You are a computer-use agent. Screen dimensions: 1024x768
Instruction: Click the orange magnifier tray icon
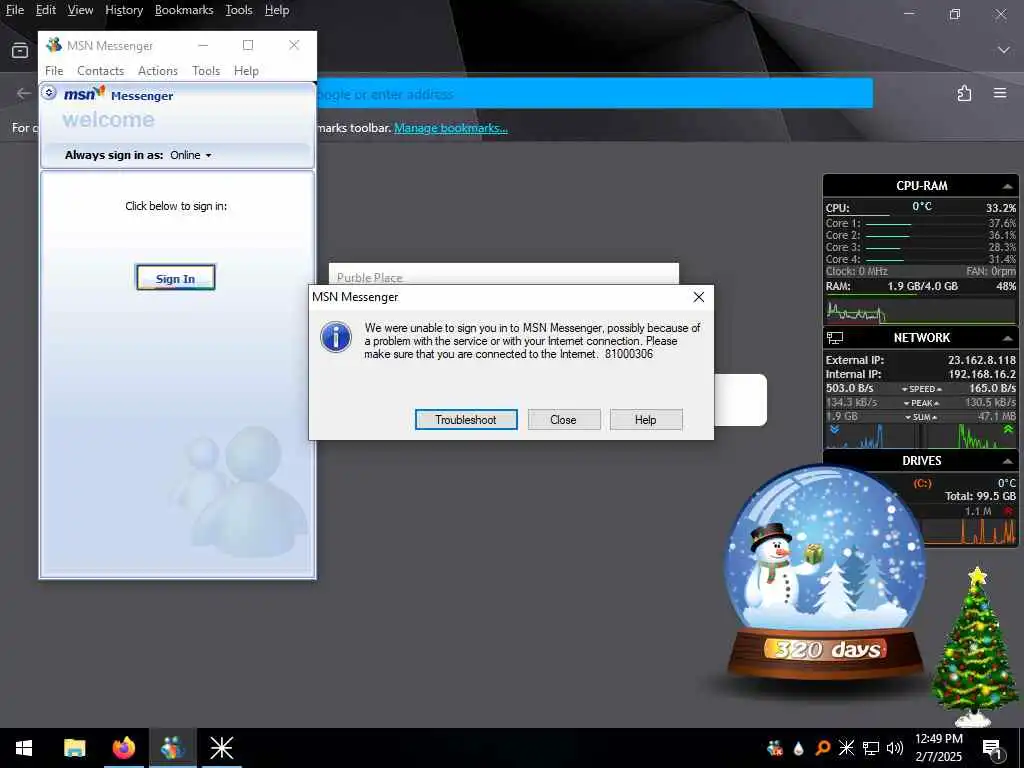pos(823,748)
